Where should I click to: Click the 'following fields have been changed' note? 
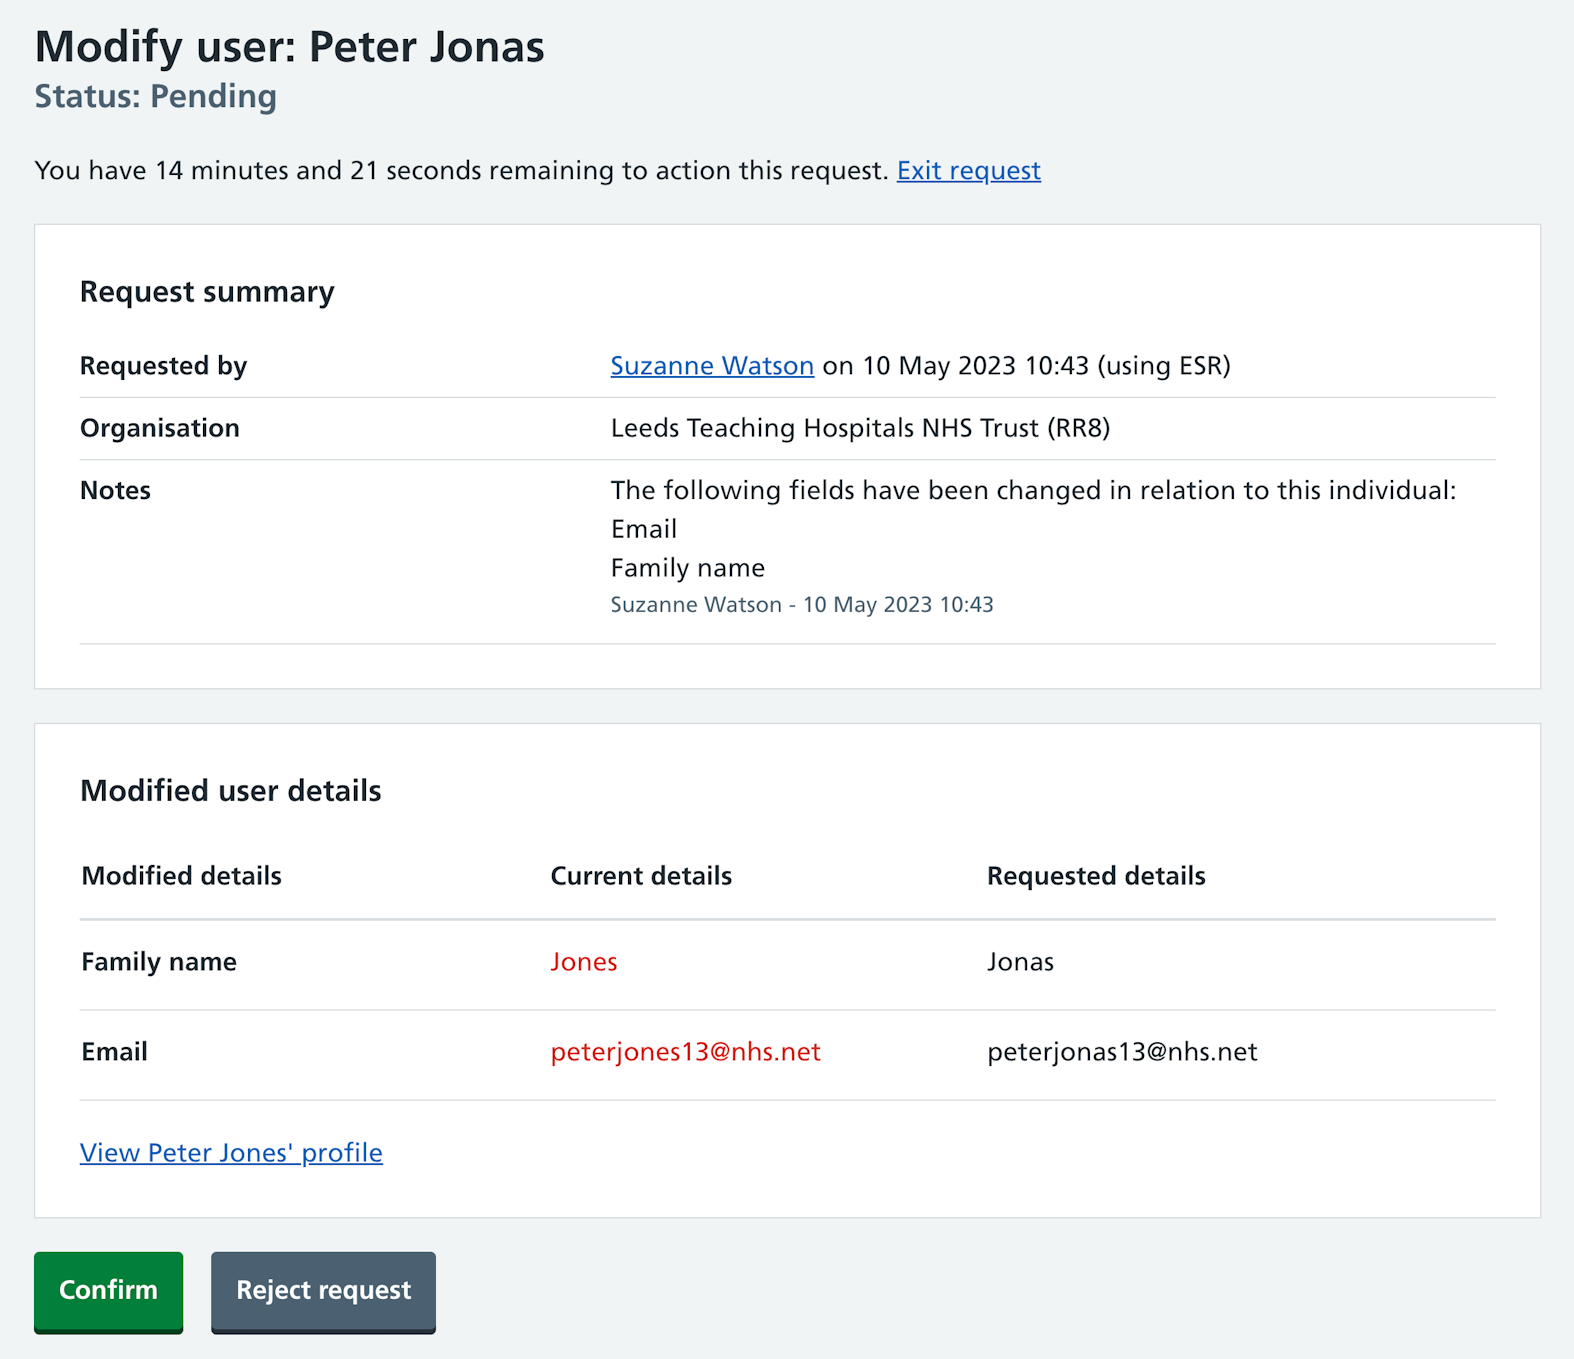1034,491
